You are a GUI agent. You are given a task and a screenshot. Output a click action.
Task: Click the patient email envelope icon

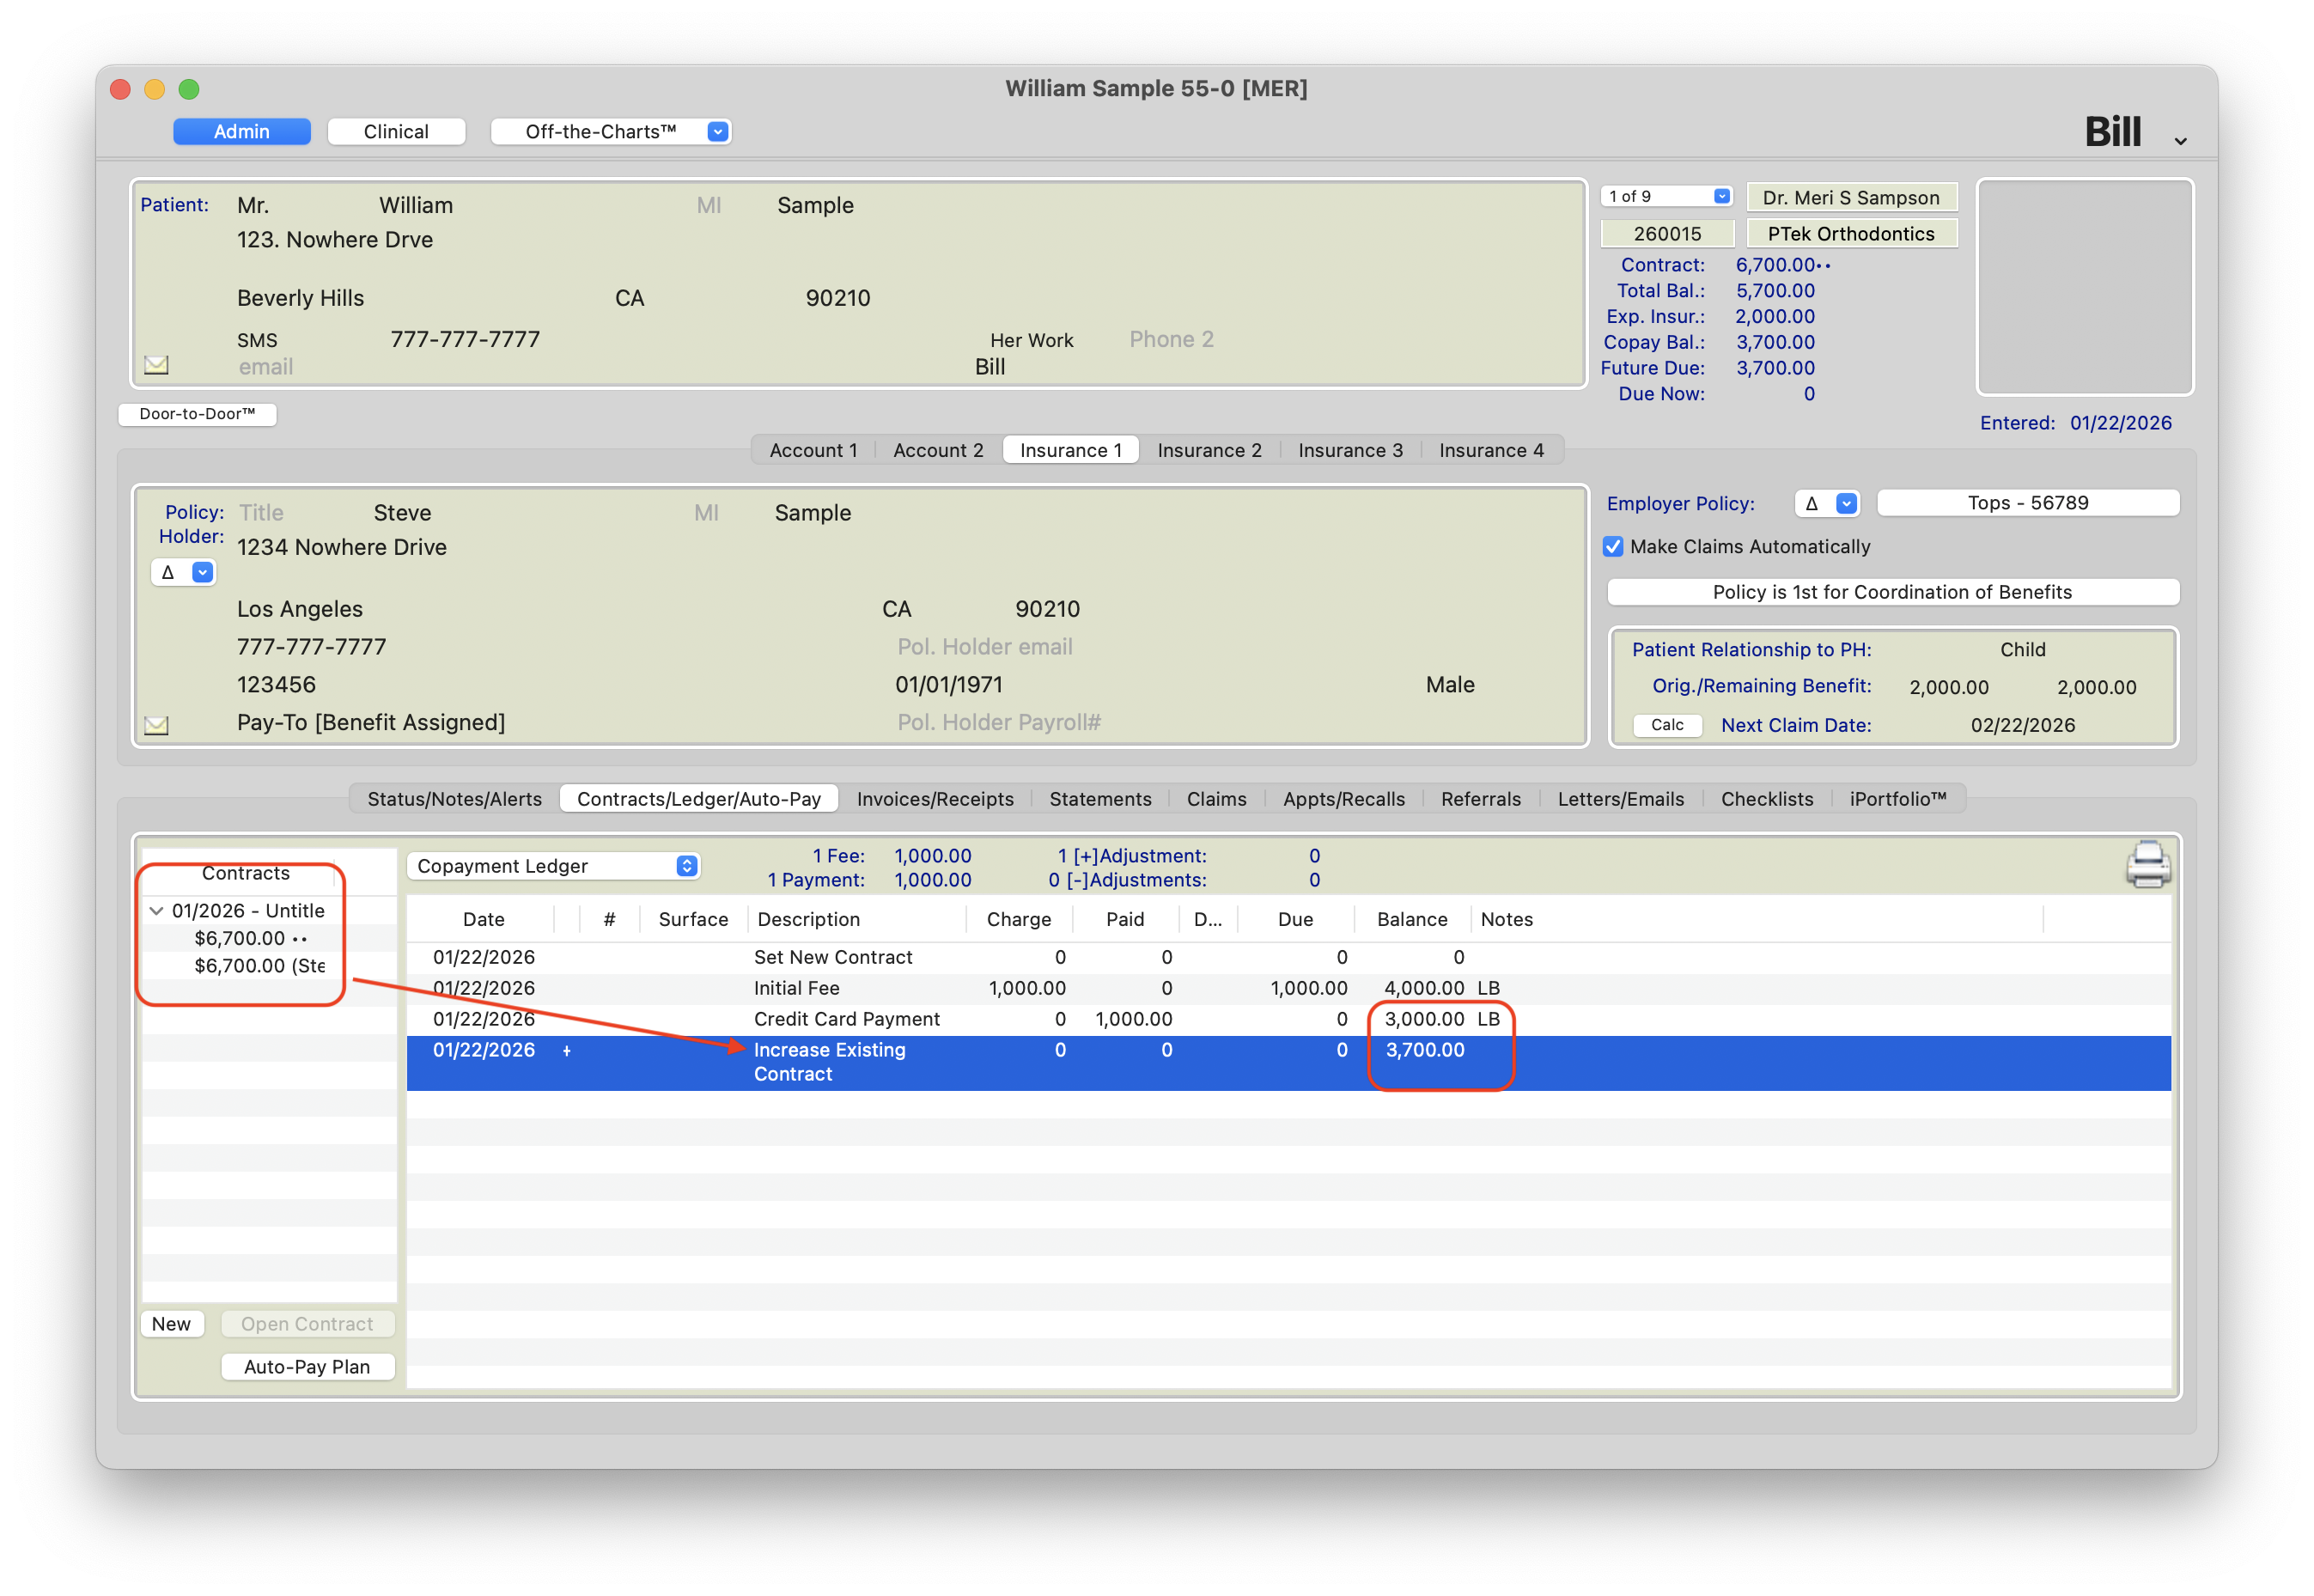(156, 365)
